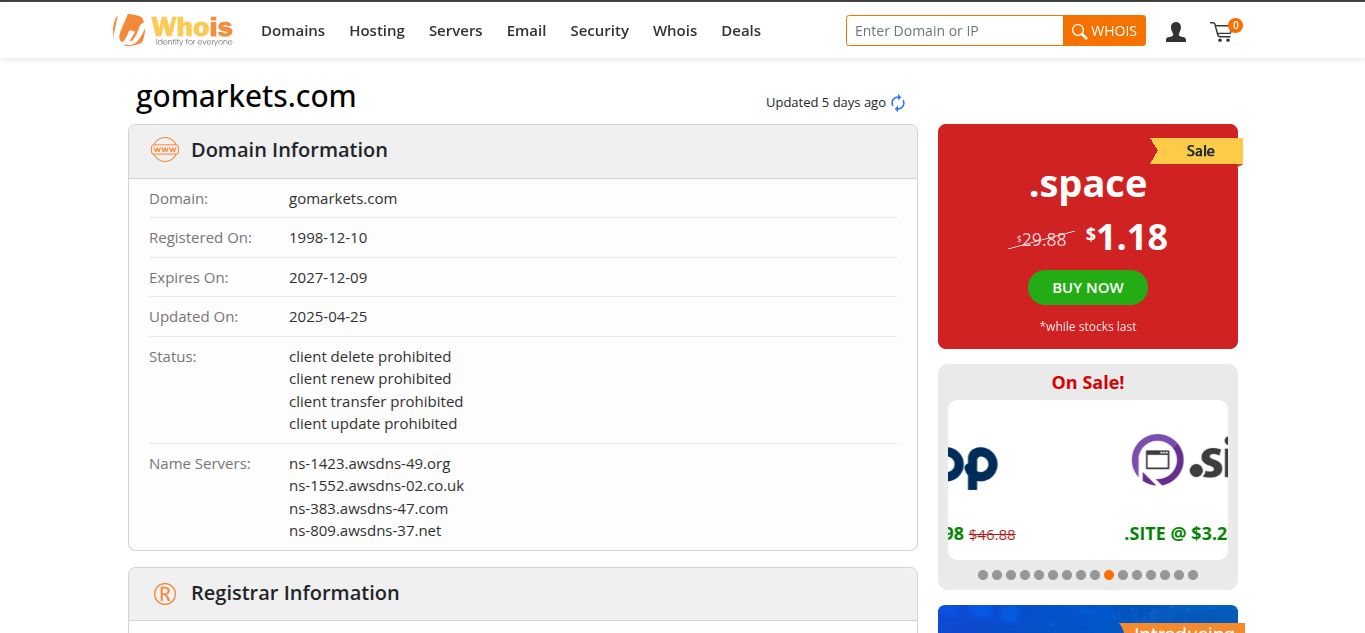This screenshot has width=1365, height=633.
Task: Click the client transfer prohibited status
Action: tap(376, 402)
